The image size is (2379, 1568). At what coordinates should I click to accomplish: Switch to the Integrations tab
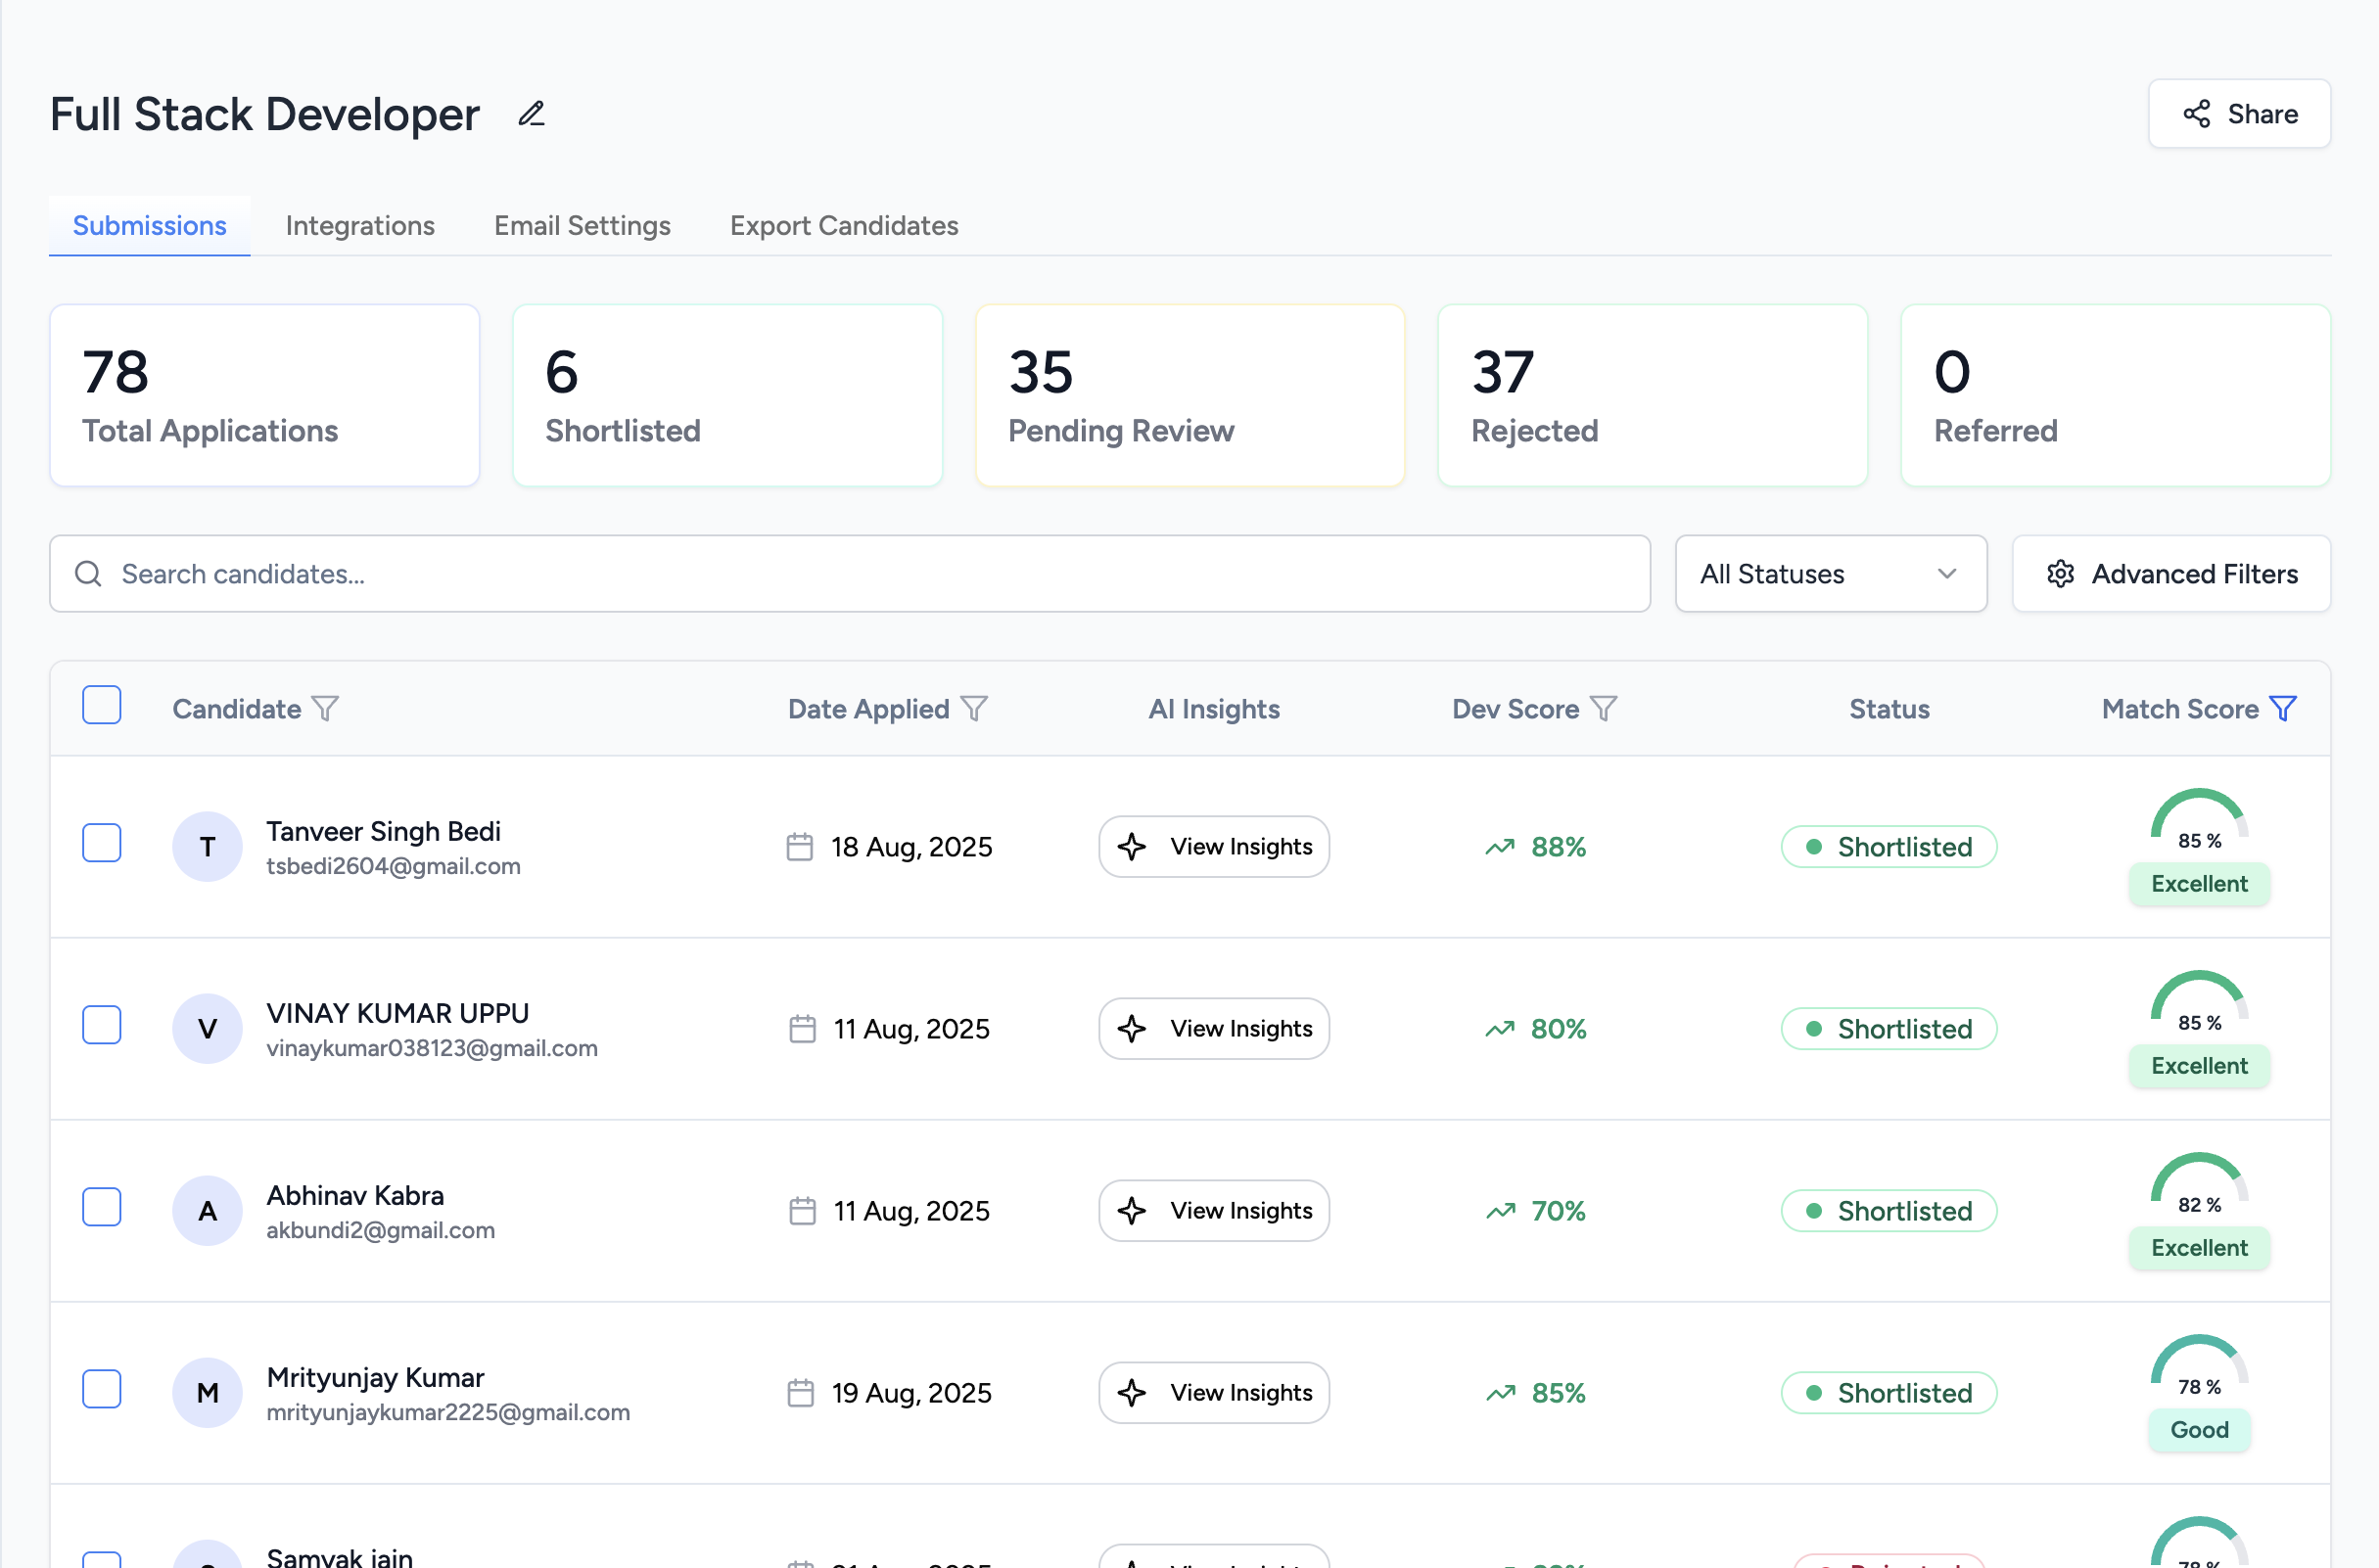[360, 226]
